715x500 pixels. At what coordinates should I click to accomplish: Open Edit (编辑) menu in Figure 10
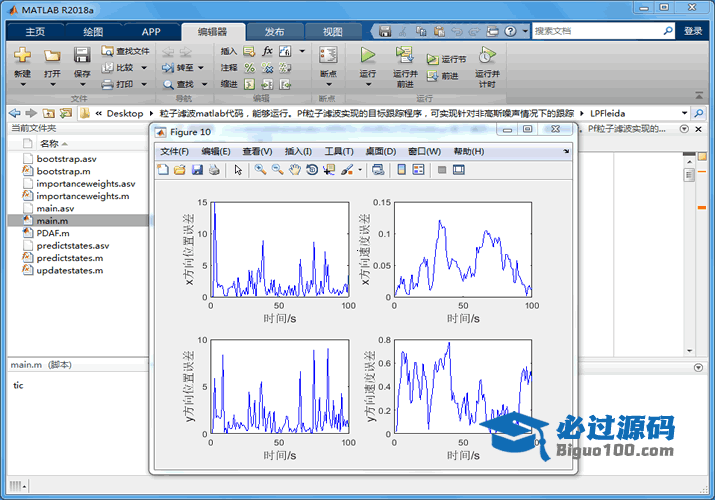click(x=216, y=151)
